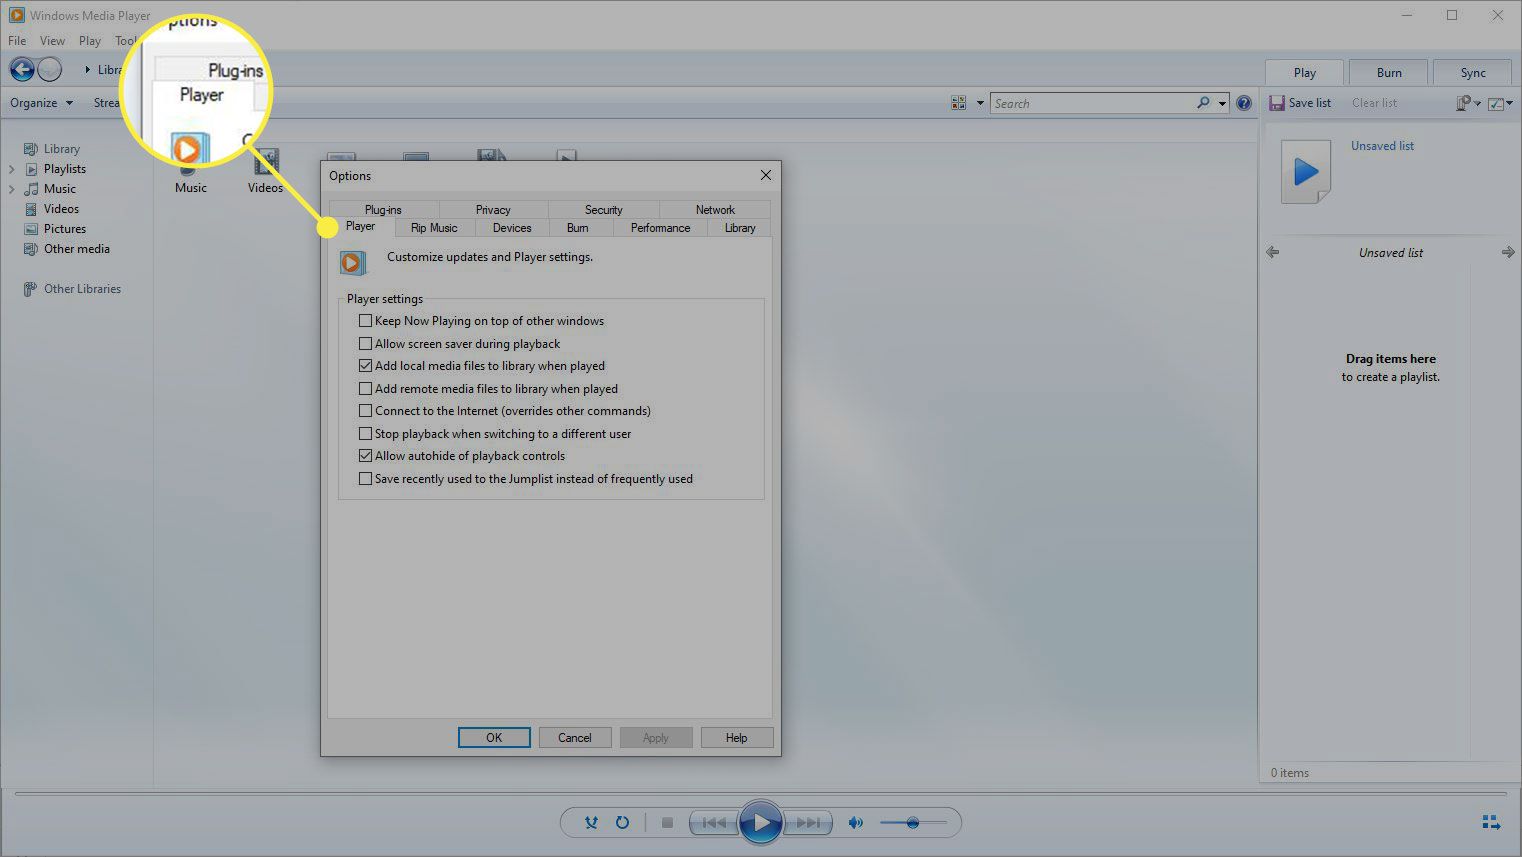Check Save recently used to Jumplist

click(x=366, y=479)
